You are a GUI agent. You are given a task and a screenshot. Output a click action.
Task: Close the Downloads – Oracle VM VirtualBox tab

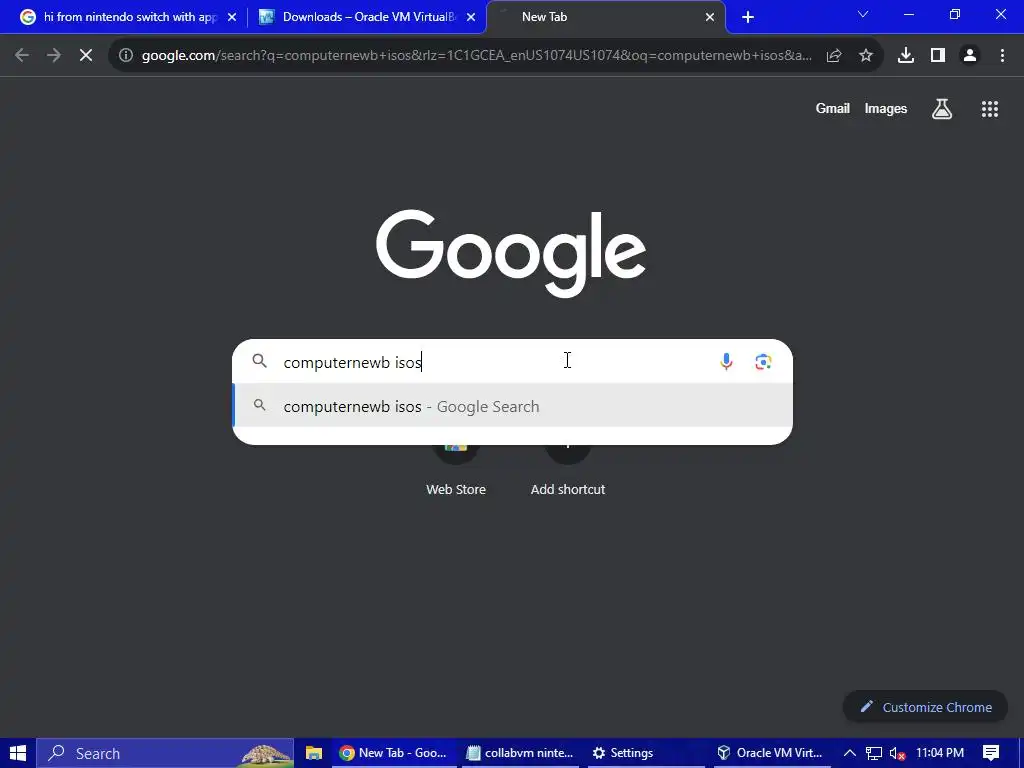click(471, 17)
